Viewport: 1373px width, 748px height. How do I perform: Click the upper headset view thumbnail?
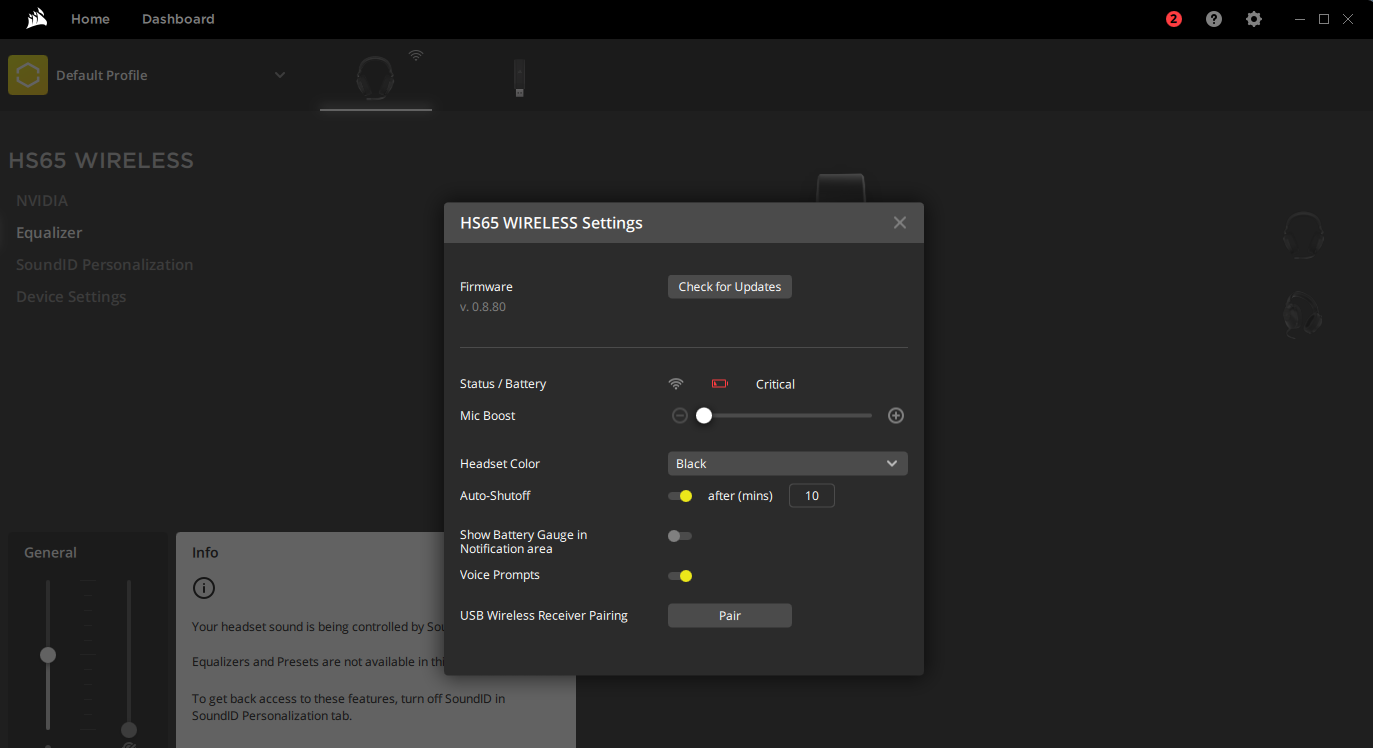tap(1304, 235)
